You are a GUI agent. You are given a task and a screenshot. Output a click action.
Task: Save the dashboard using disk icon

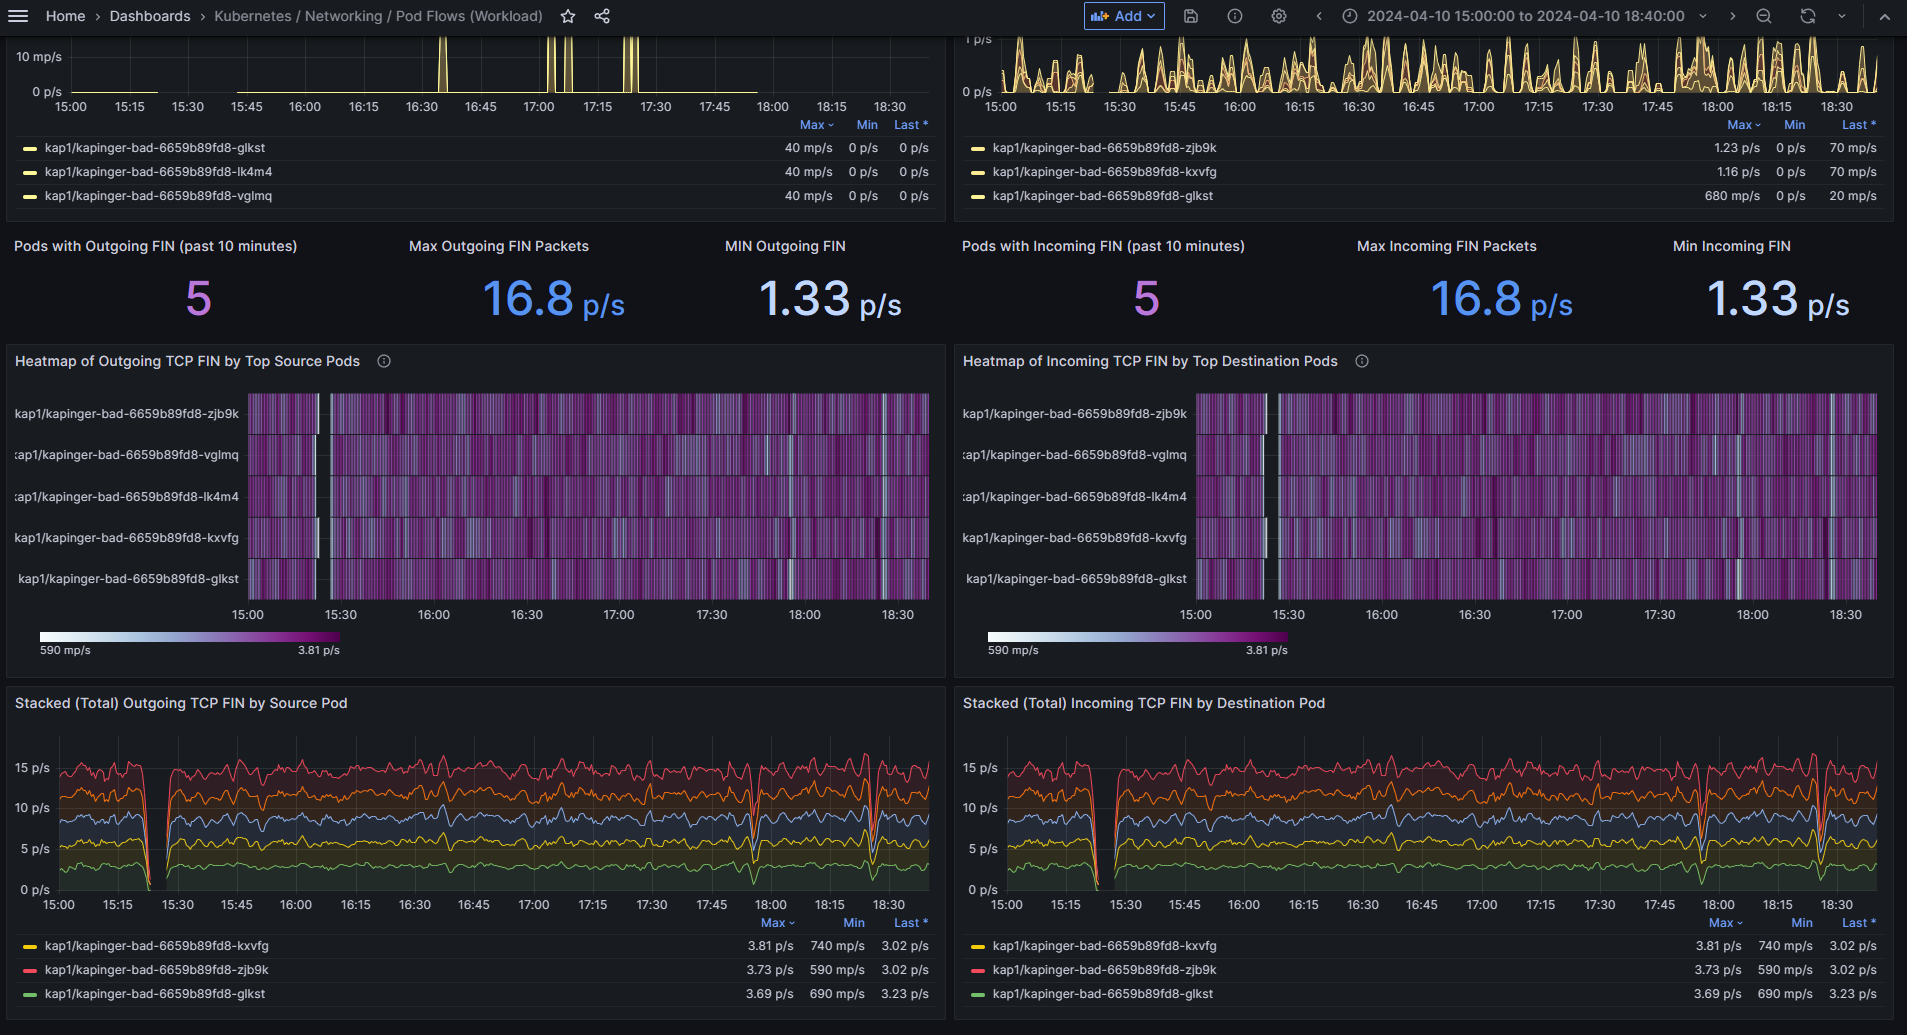(1191, 16)
